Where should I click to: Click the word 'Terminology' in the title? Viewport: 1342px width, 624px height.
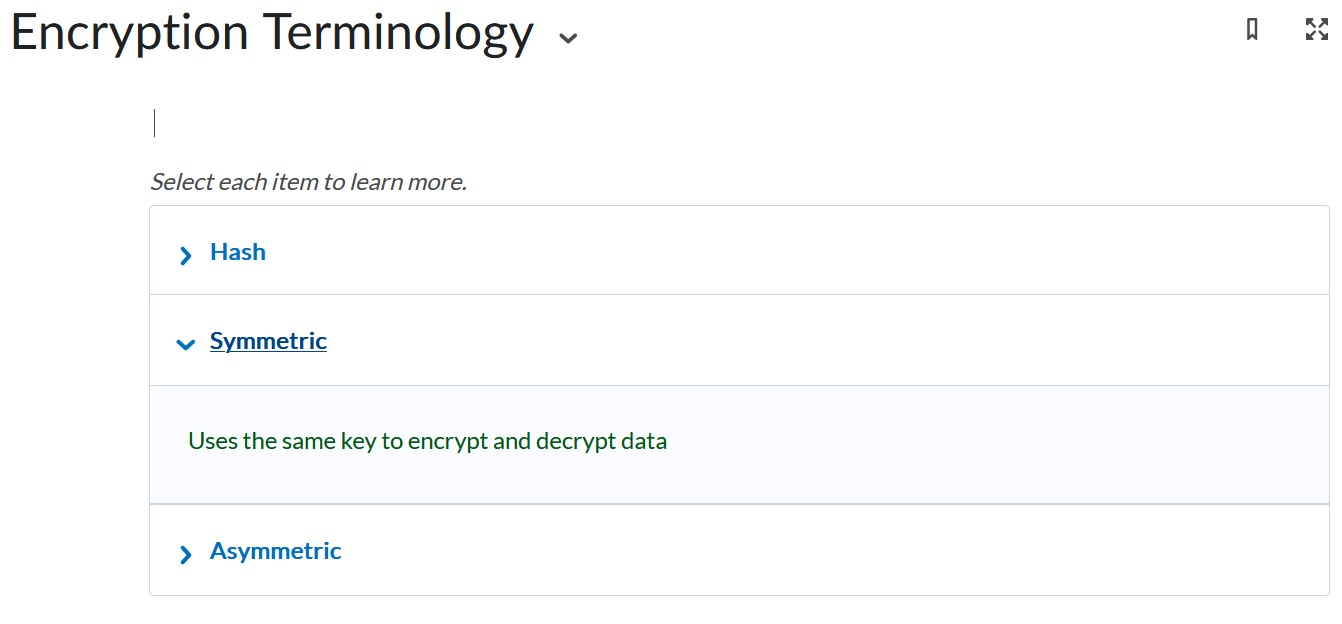[x=398, y=33]
